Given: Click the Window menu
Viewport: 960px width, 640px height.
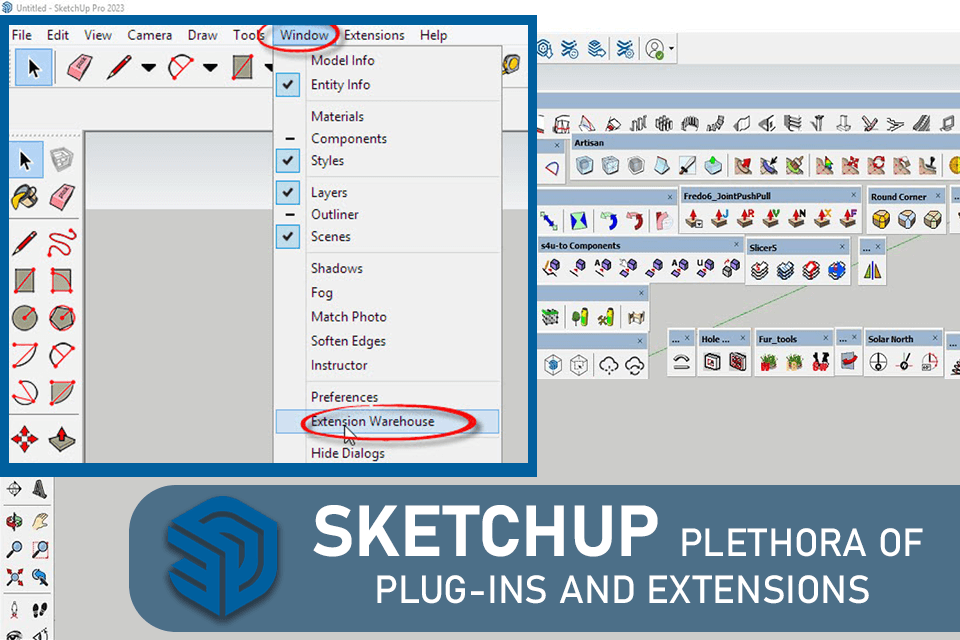Looking at the screenshot, I should pos(304,35).
